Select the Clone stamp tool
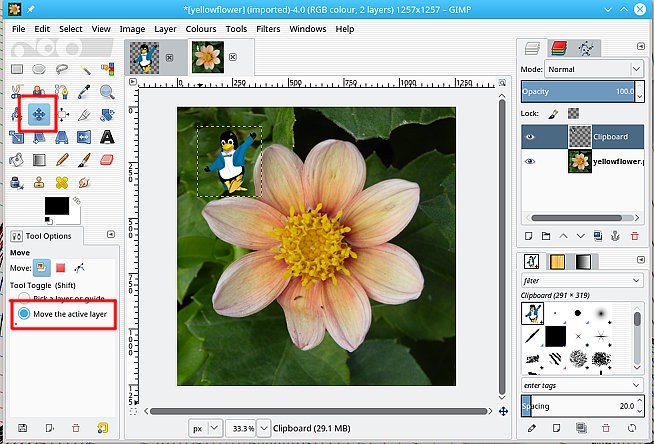 [x=39, y=183]
